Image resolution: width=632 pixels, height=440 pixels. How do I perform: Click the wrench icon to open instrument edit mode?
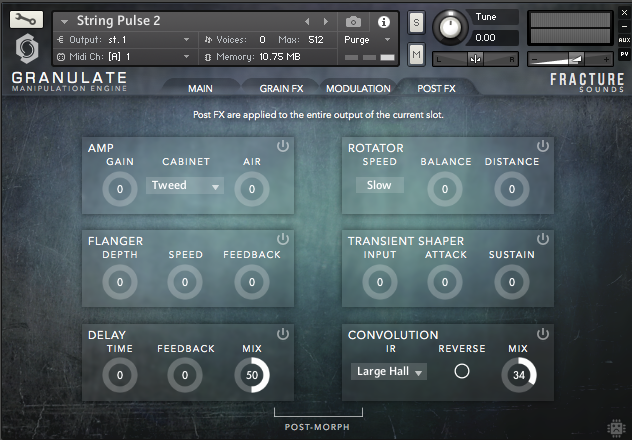(27, 19)
